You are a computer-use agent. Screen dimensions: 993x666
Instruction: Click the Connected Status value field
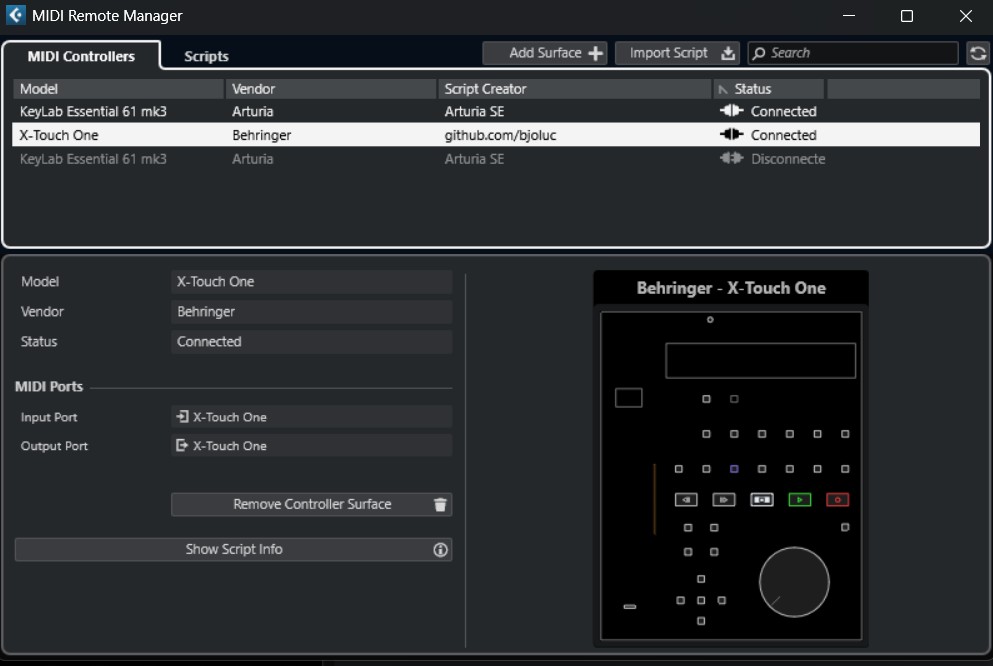tap(312, 341)
